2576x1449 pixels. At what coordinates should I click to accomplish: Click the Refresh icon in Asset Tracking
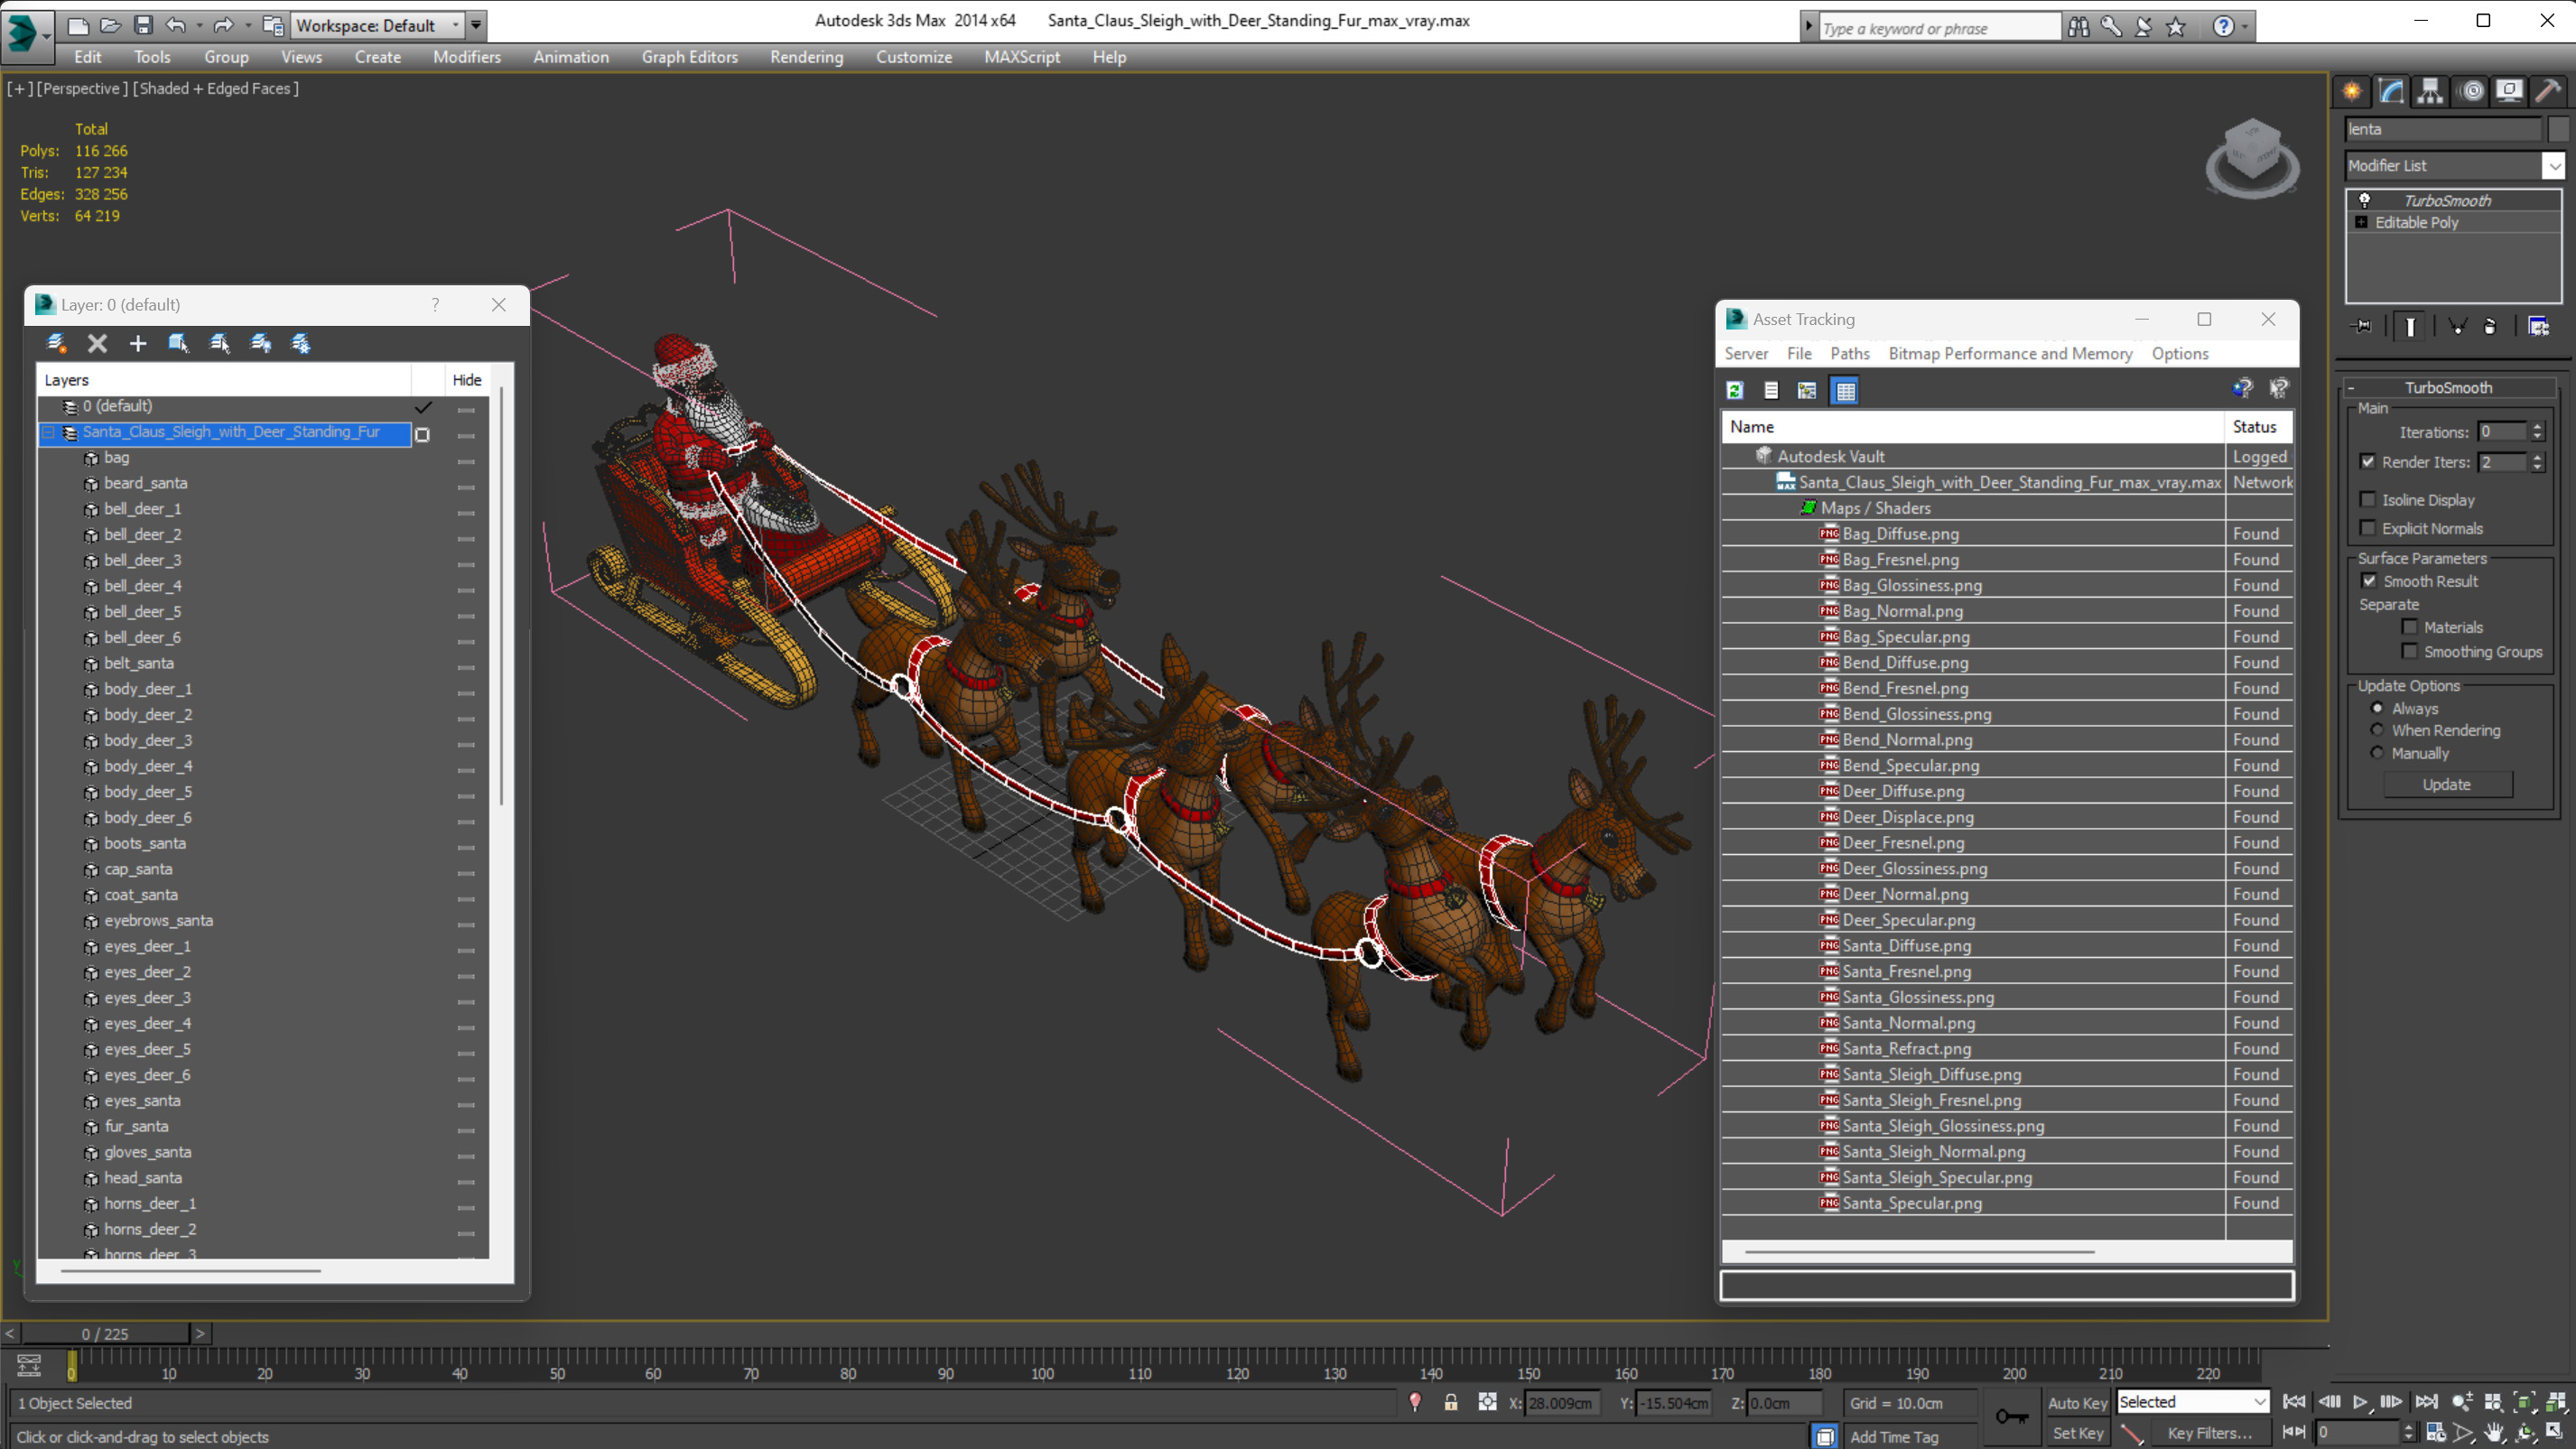1735,391
